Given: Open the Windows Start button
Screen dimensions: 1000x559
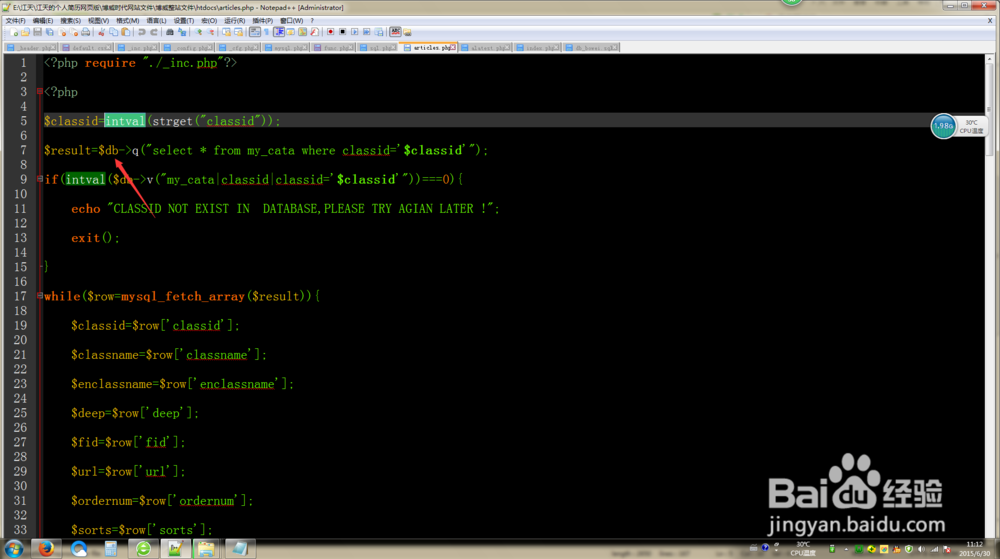Looking at the screenshot, I should click(x=13, y=548).
